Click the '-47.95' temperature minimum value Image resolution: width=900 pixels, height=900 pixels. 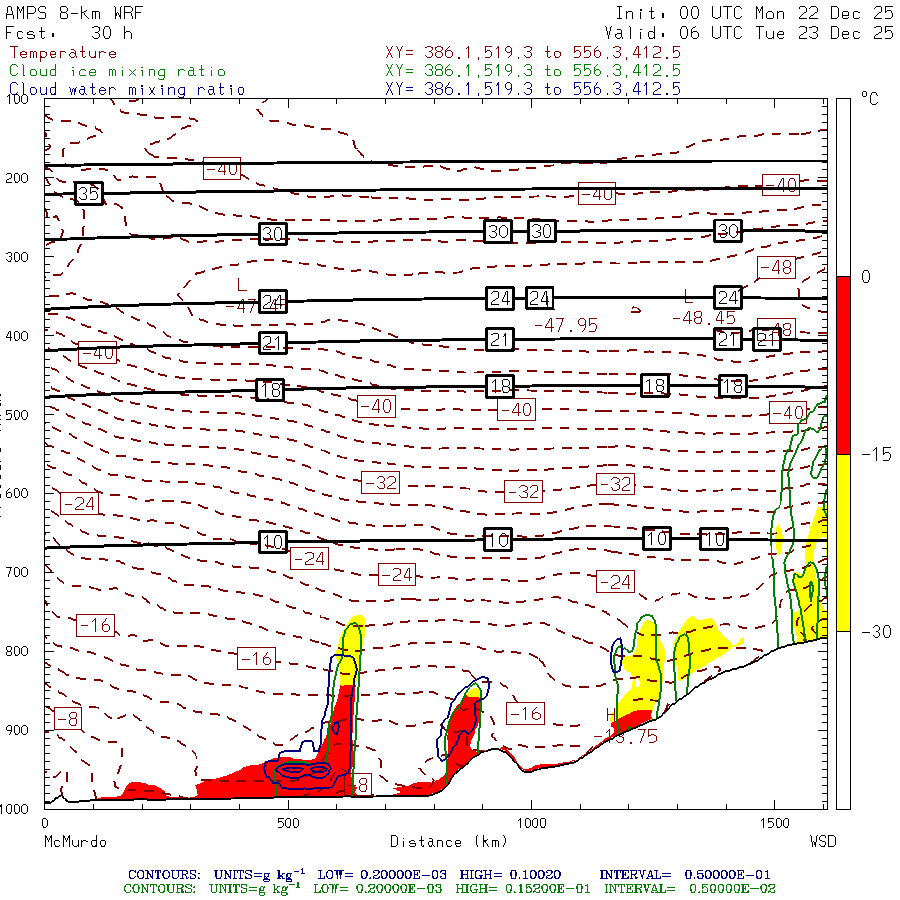[x=566, y=325]
